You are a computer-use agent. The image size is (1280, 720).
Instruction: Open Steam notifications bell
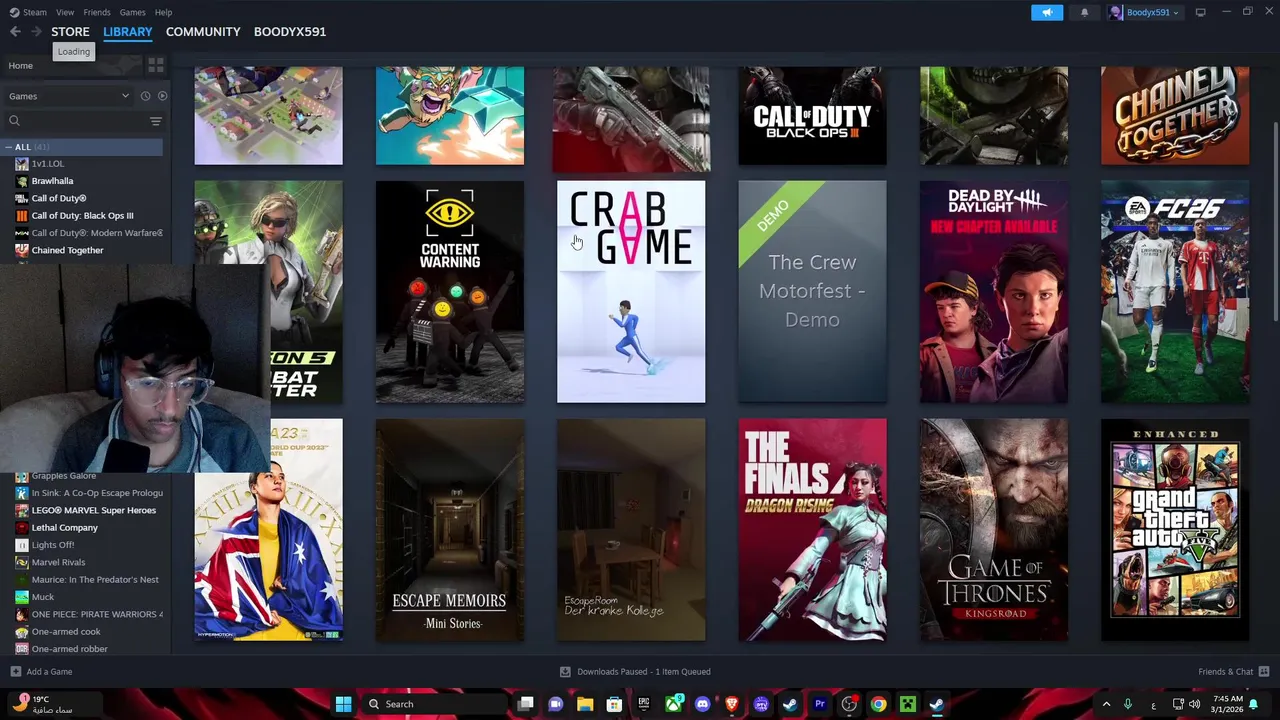pyautogui.click(x=1084, y=12)
